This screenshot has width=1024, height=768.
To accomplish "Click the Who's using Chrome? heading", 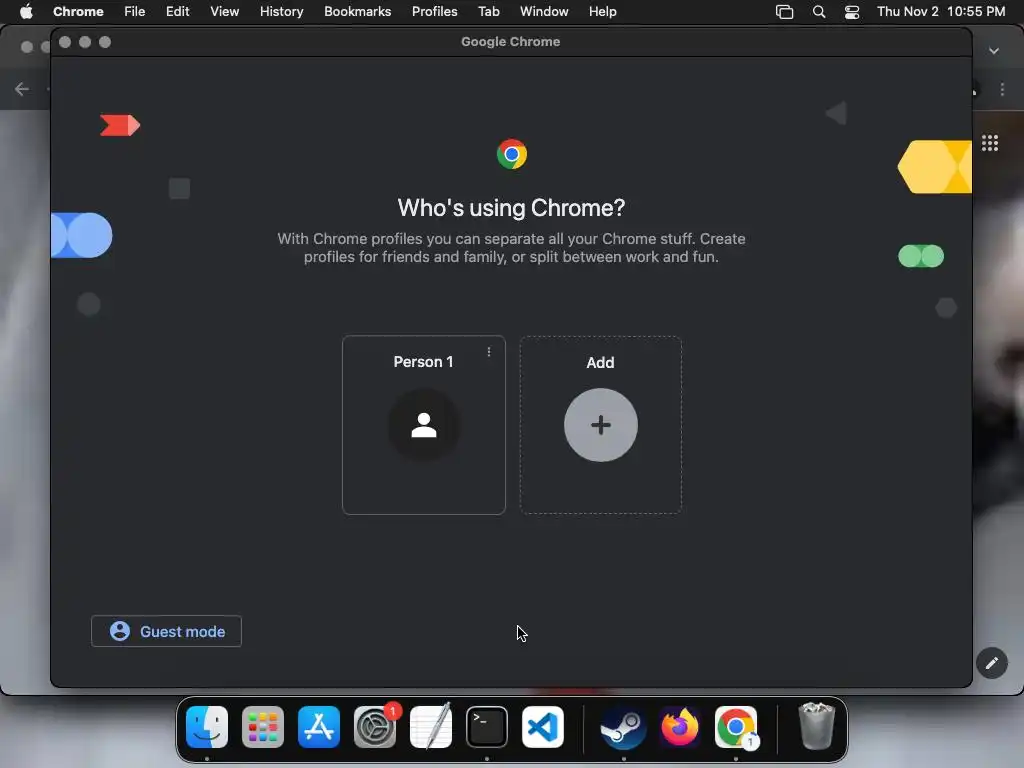I will coord(511,208).
